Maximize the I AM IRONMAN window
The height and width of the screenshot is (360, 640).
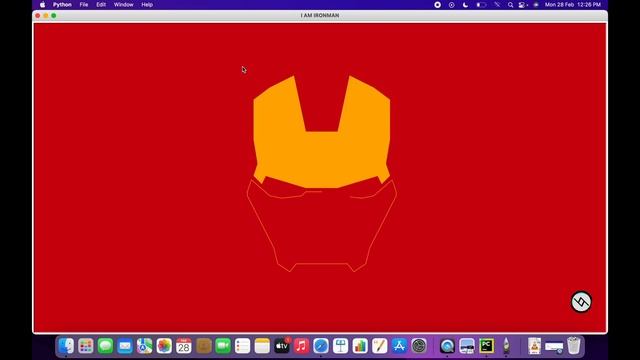point(54,16)
